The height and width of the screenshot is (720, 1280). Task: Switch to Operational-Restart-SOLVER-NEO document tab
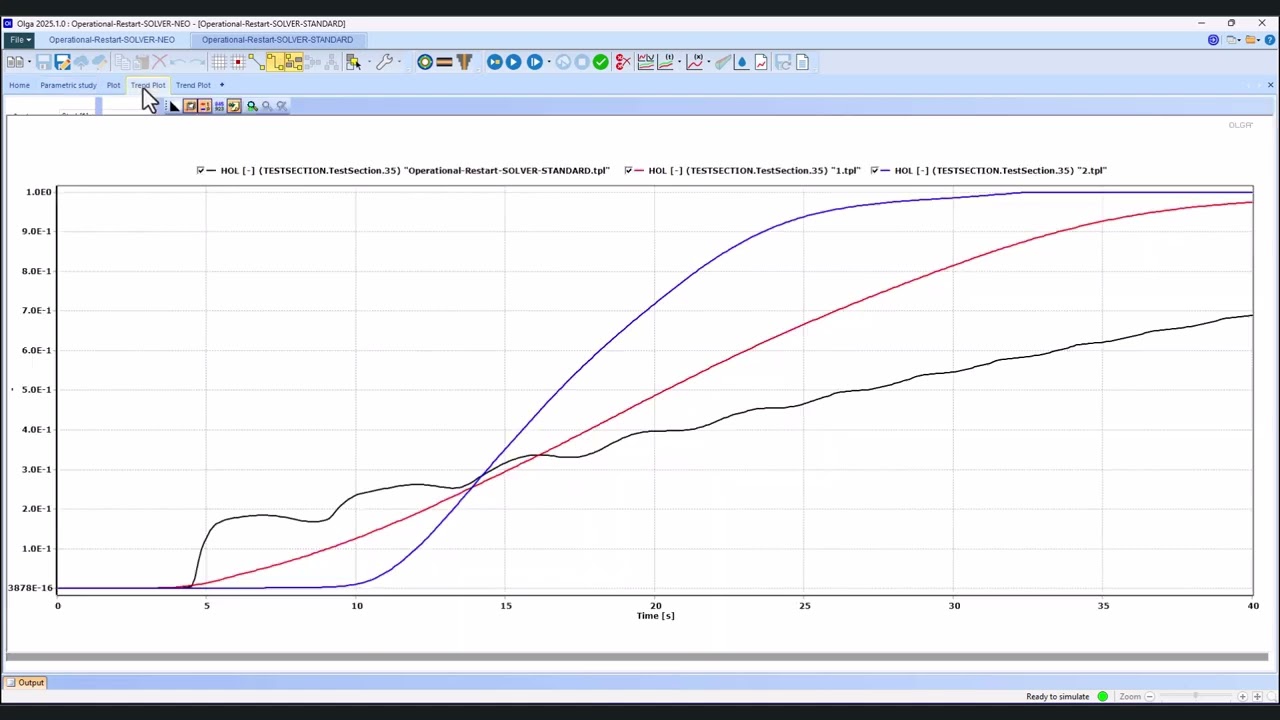pyautogui.click(x=112, y=40)
